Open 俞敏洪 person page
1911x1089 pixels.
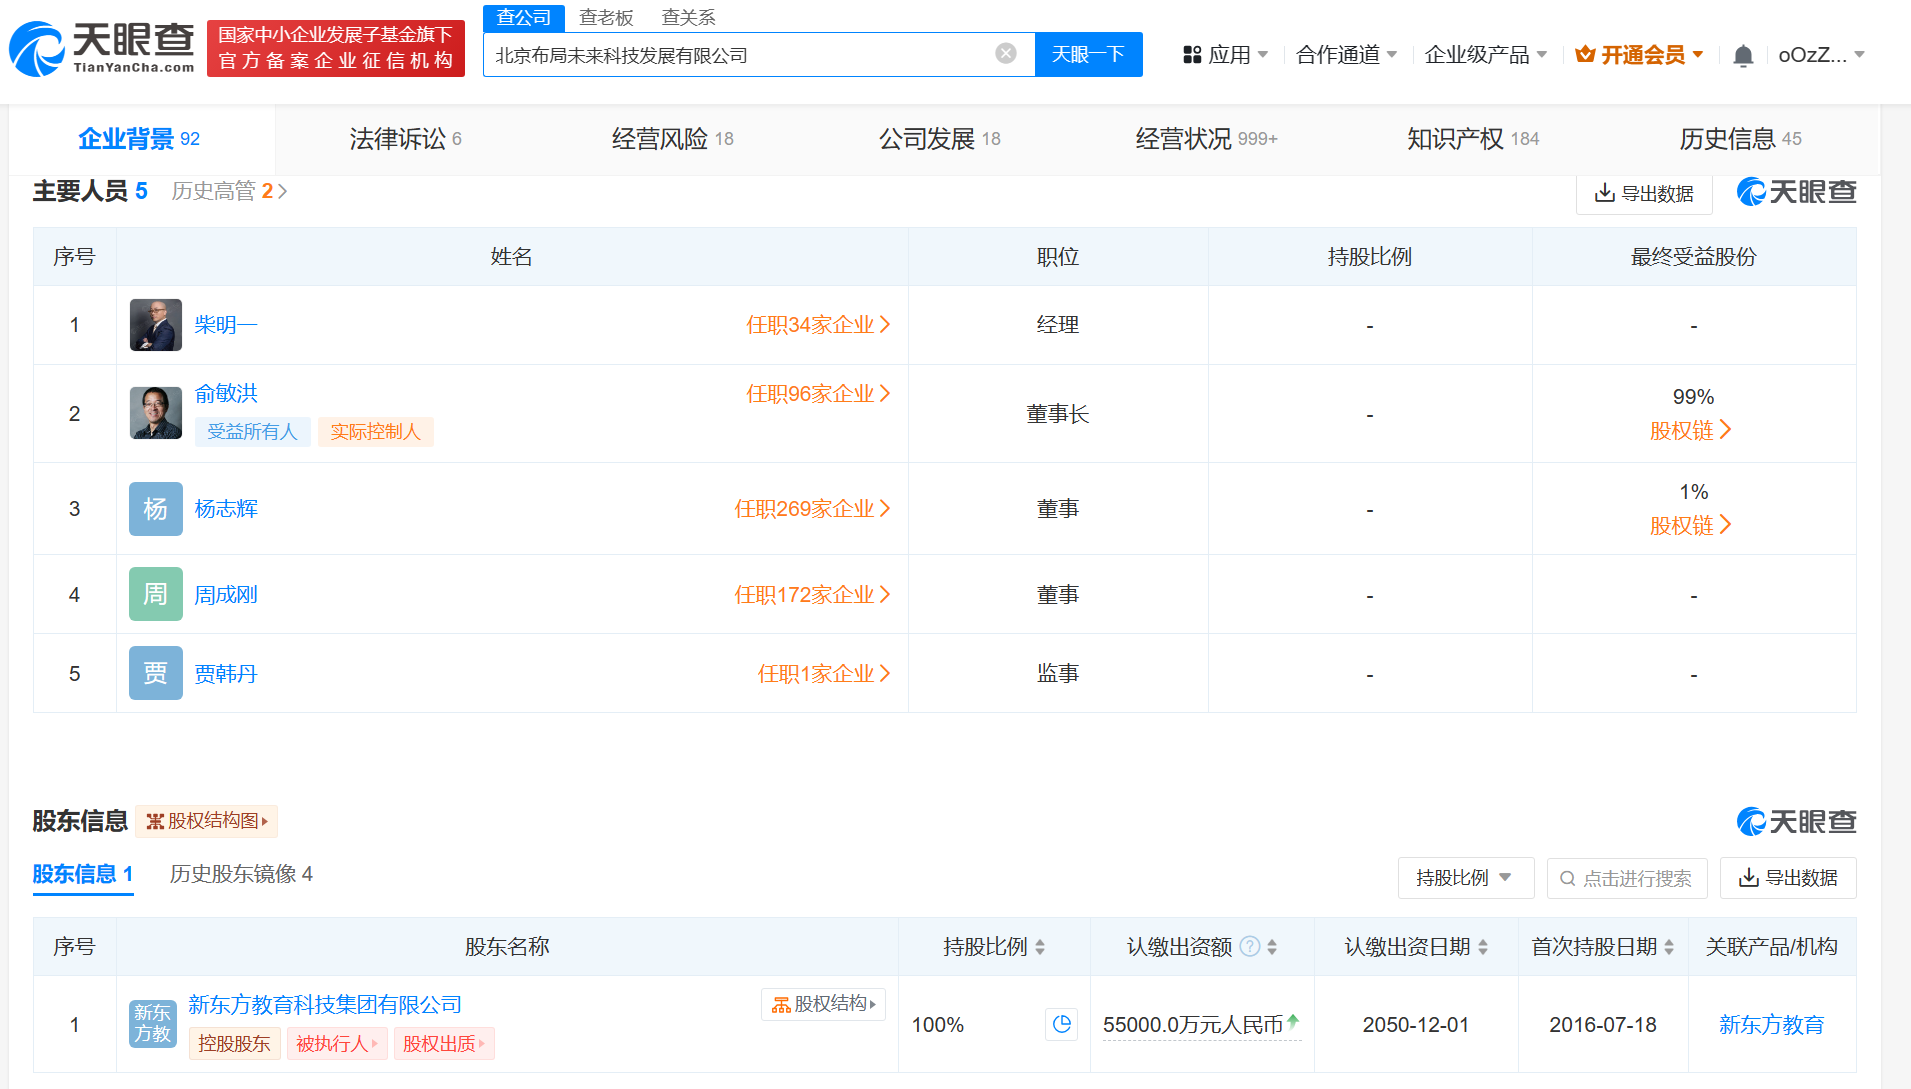pos(226,393)
